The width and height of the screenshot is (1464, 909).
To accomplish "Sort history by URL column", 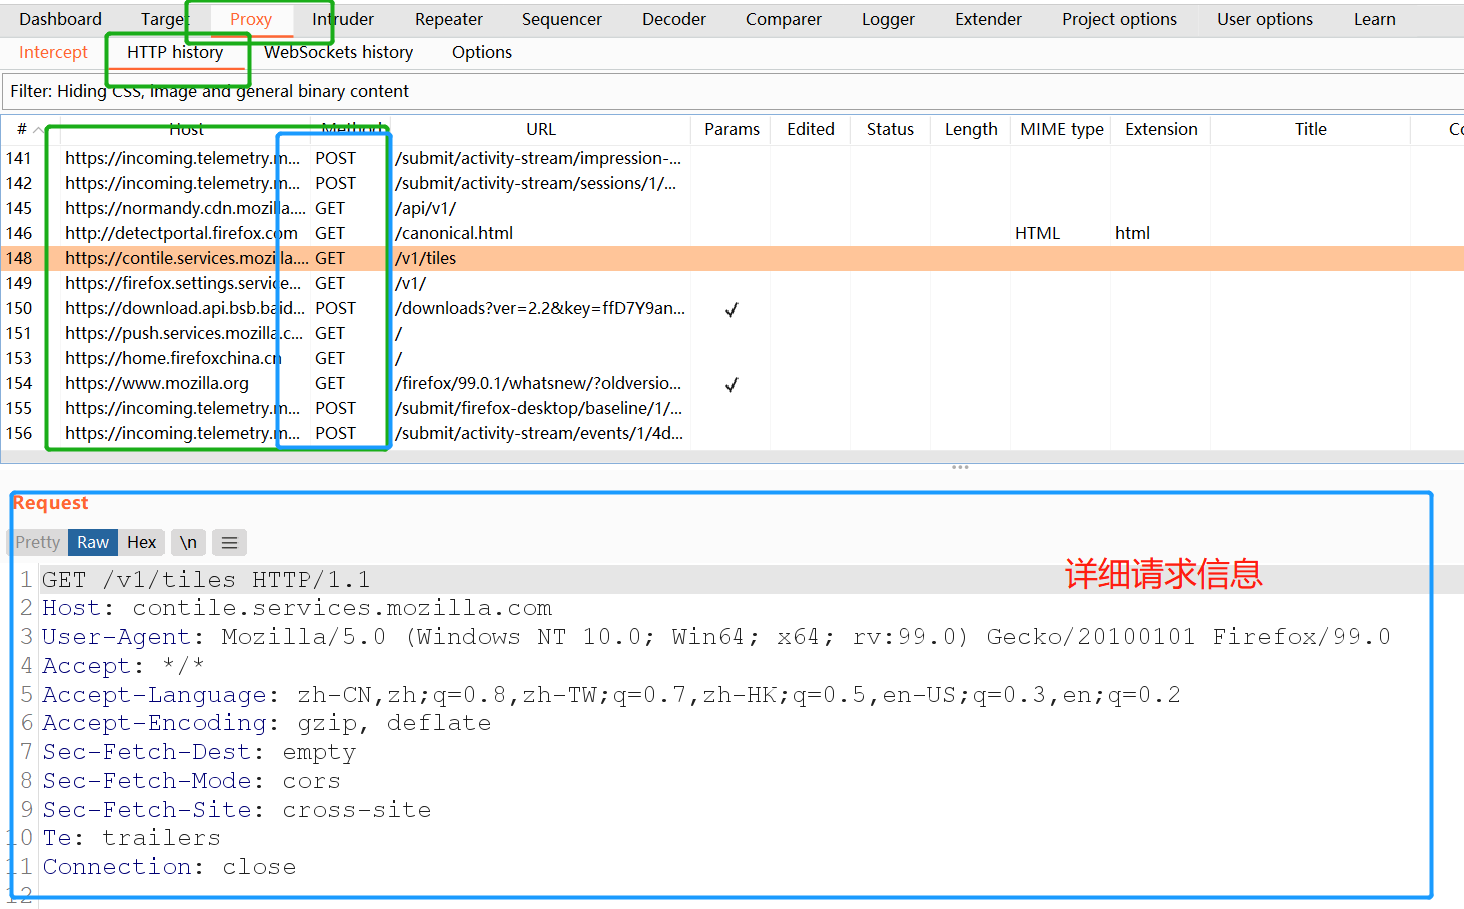I will [541, 129].
